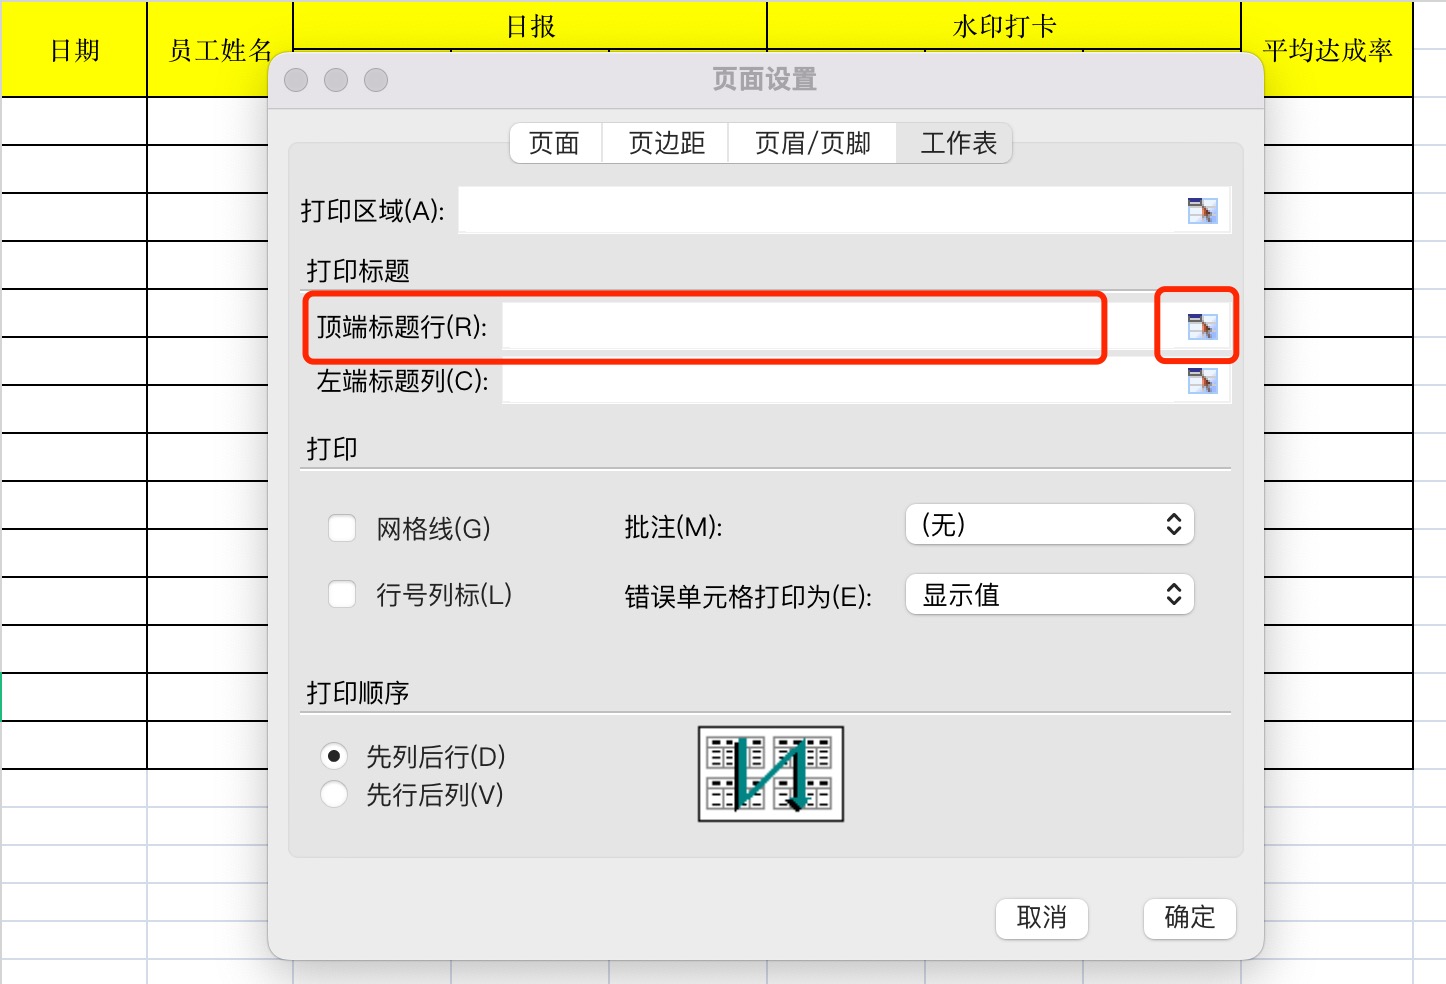Open 错误单元格打印为 dropdown showing 显示值
1446x984 pixels.
pyautogui.click(x=1050, y=595)
